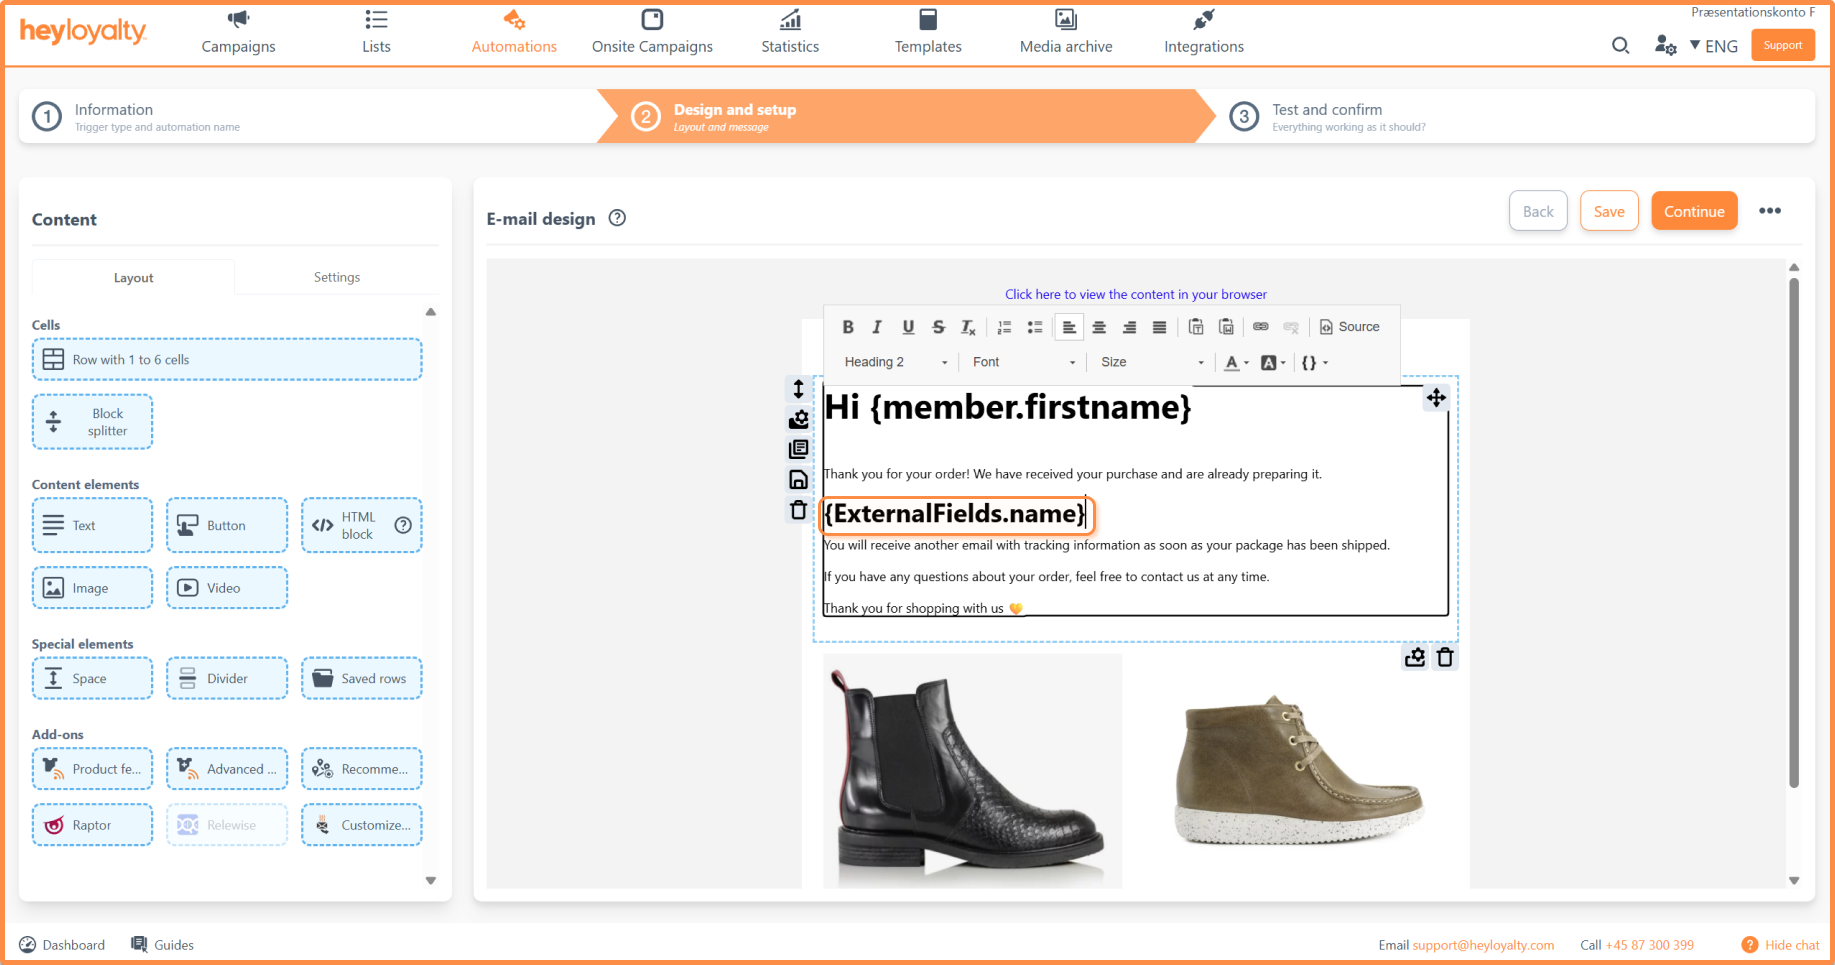Open the Size dropdown

click(x=1151, y=362)
